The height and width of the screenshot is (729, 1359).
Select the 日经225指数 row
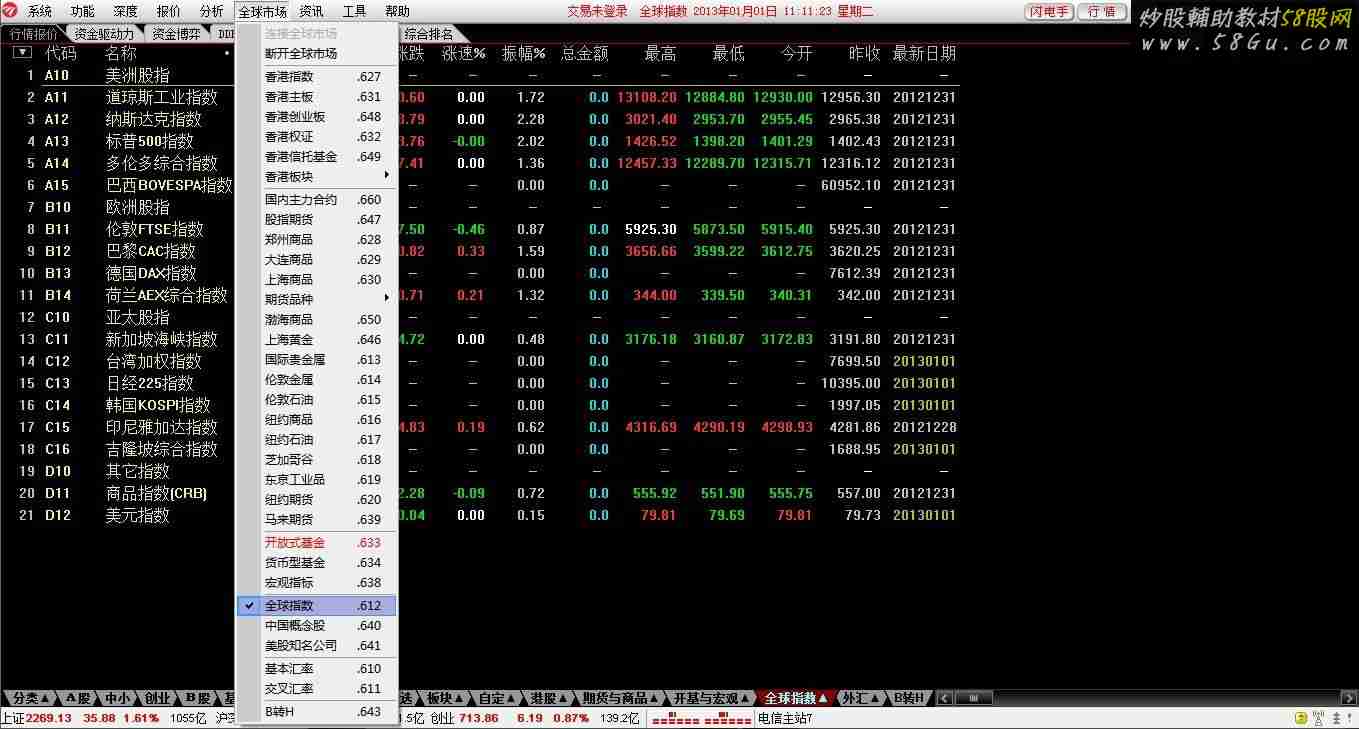point(480,383)
